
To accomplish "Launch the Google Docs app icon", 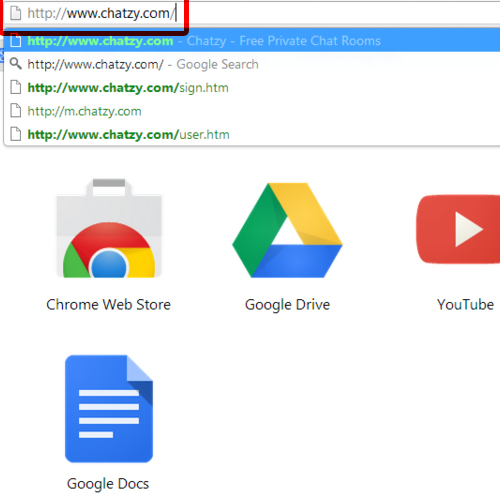I will pyautogui.click(x=109, y=409).
